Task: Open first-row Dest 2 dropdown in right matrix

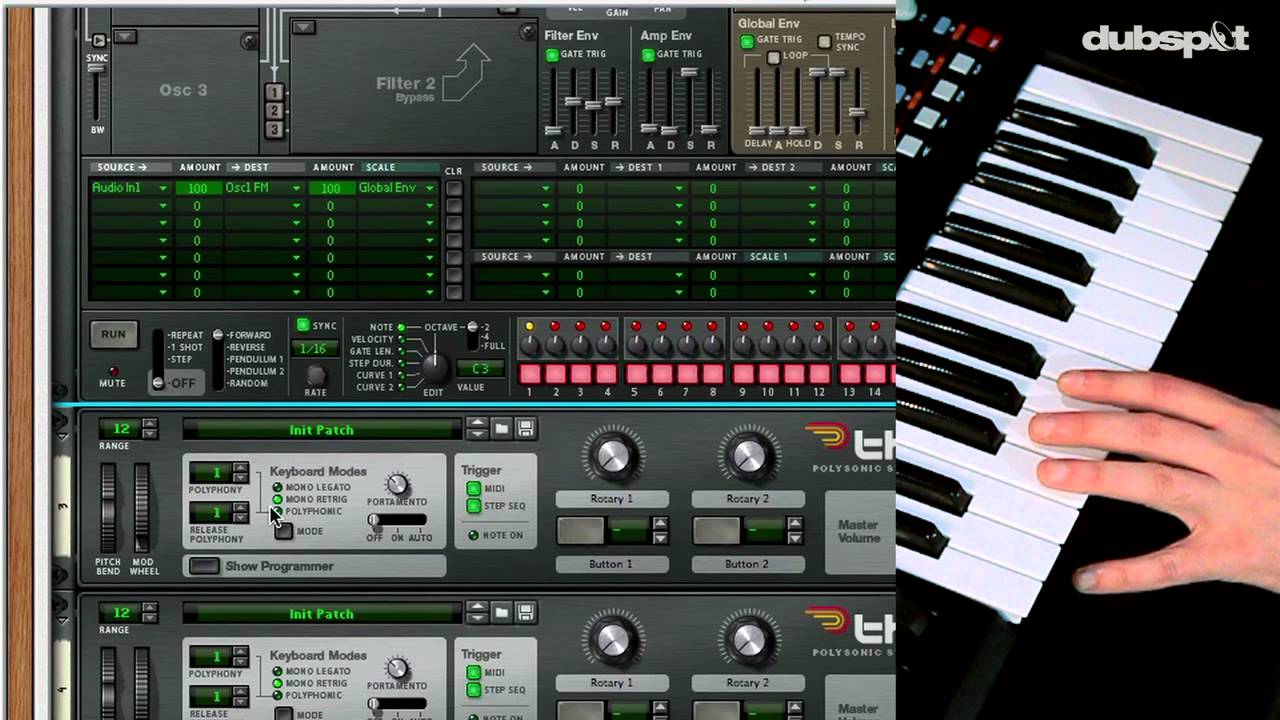Action: 812,188
